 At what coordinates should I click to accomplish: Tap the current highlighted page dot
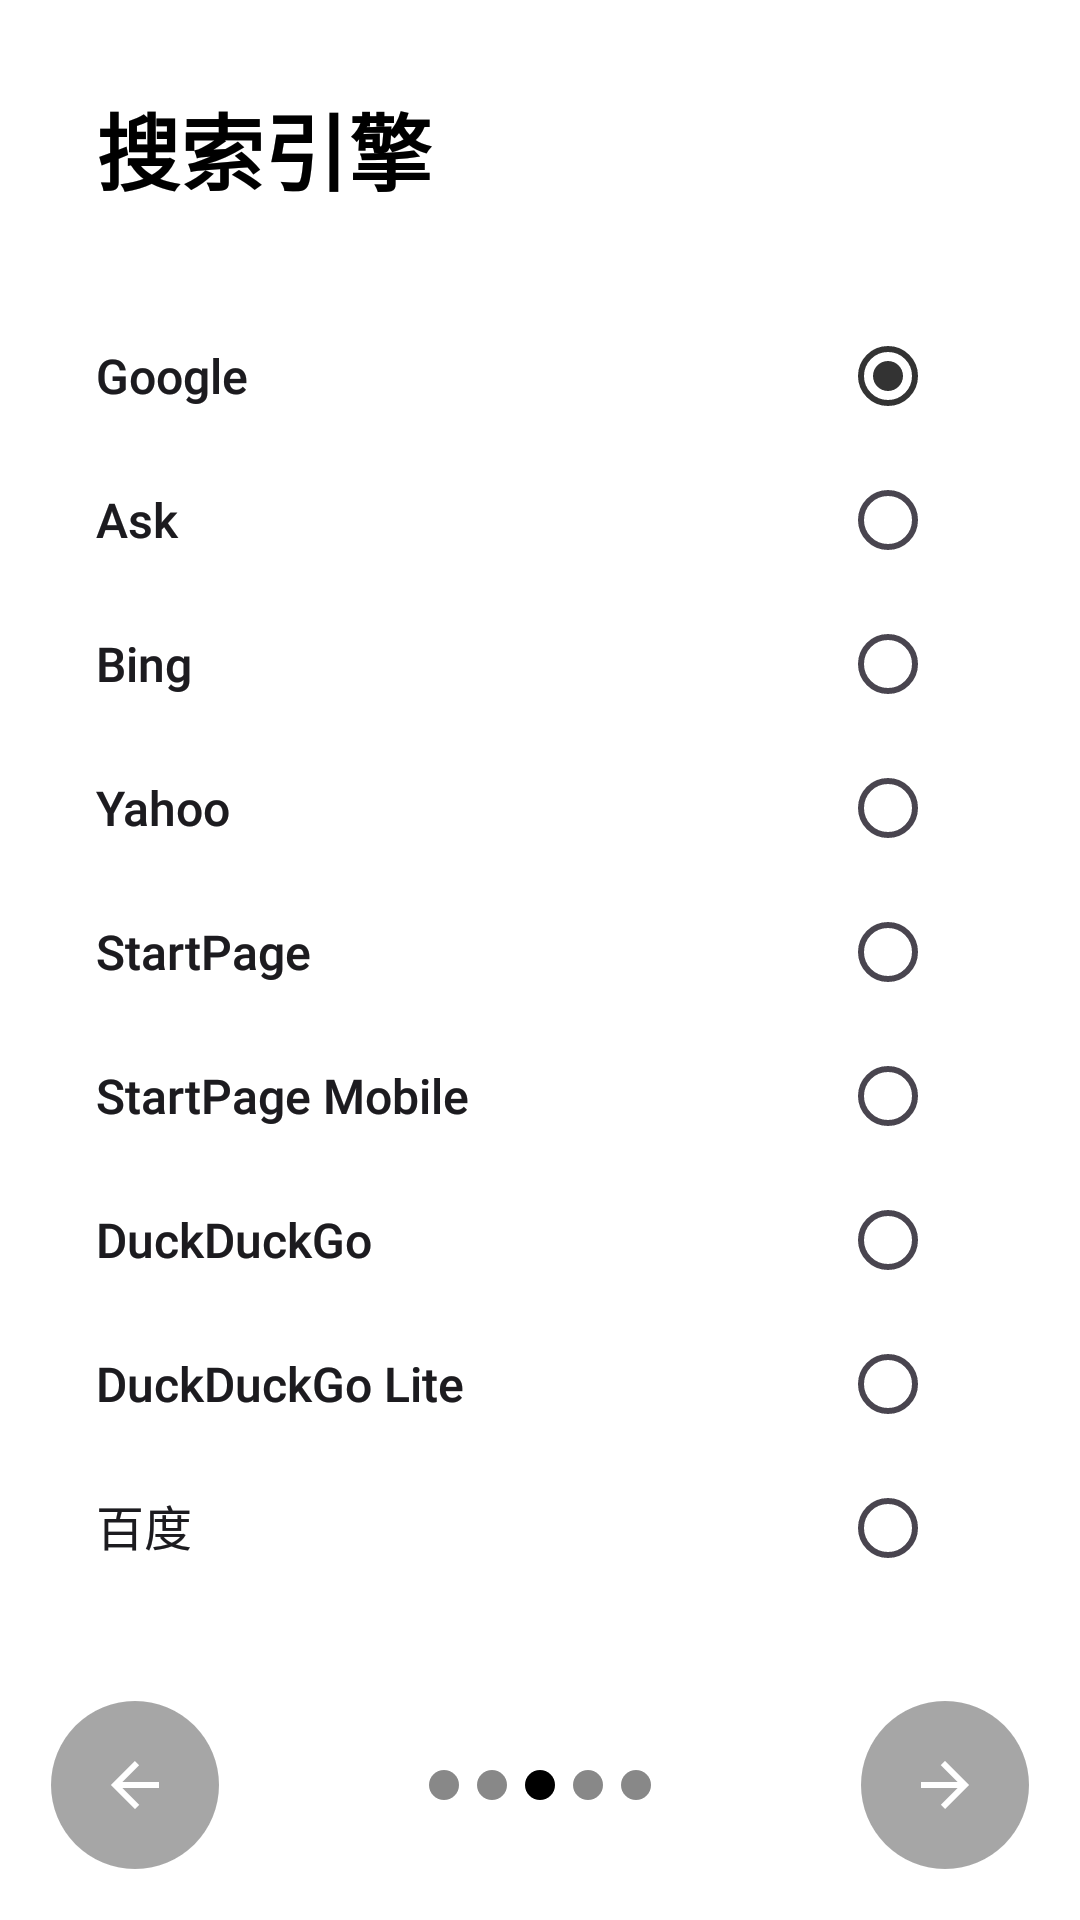(x=540, y=1785)
